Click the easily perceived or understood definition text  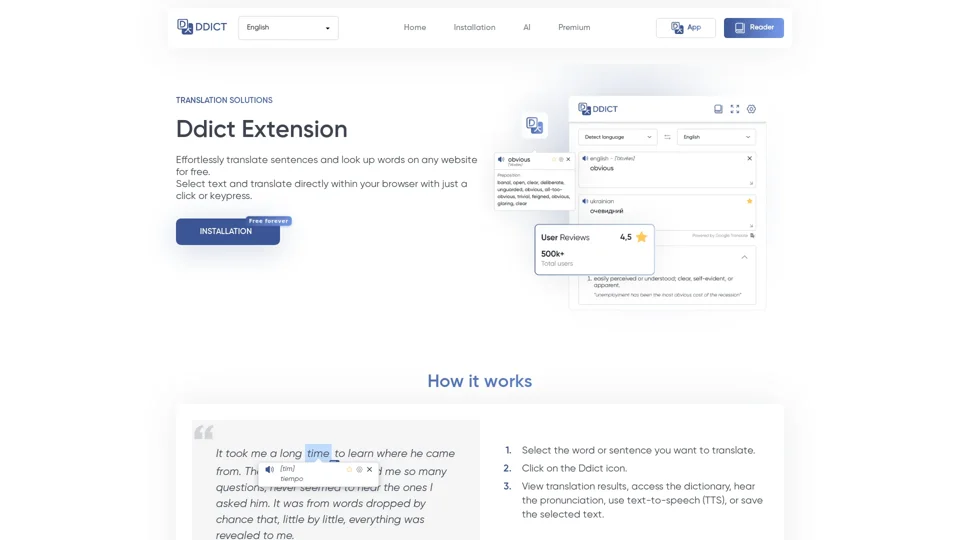click(663, 282)
